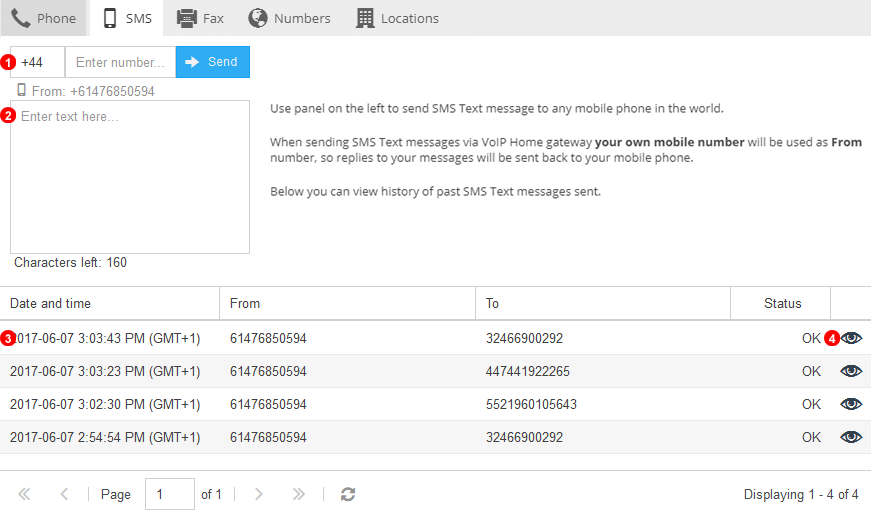This screenshot has height=516, width=871.
Task: Refresh the SMS history list
Action: [x=348, y=494]
